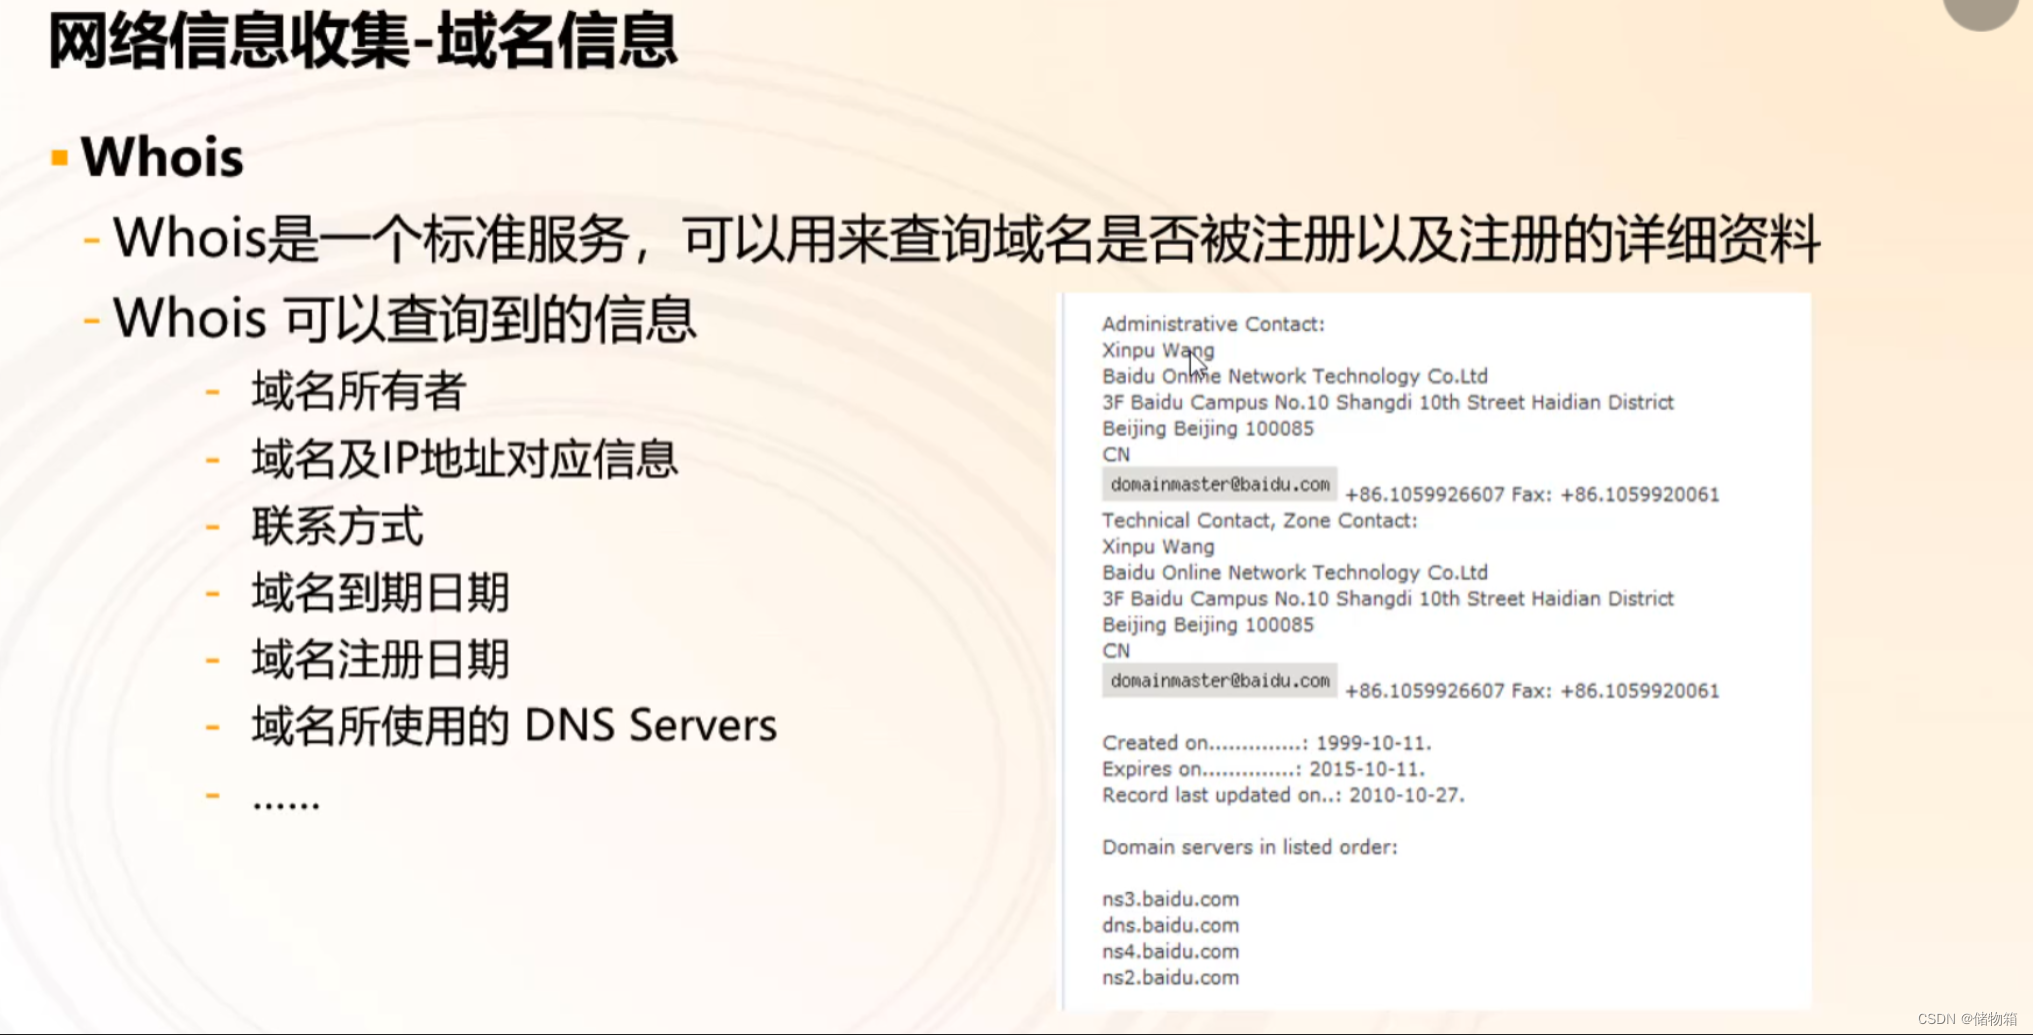Click the ns2.baidu.com server entry
2033x1035 pixels.
(1171, 977)
